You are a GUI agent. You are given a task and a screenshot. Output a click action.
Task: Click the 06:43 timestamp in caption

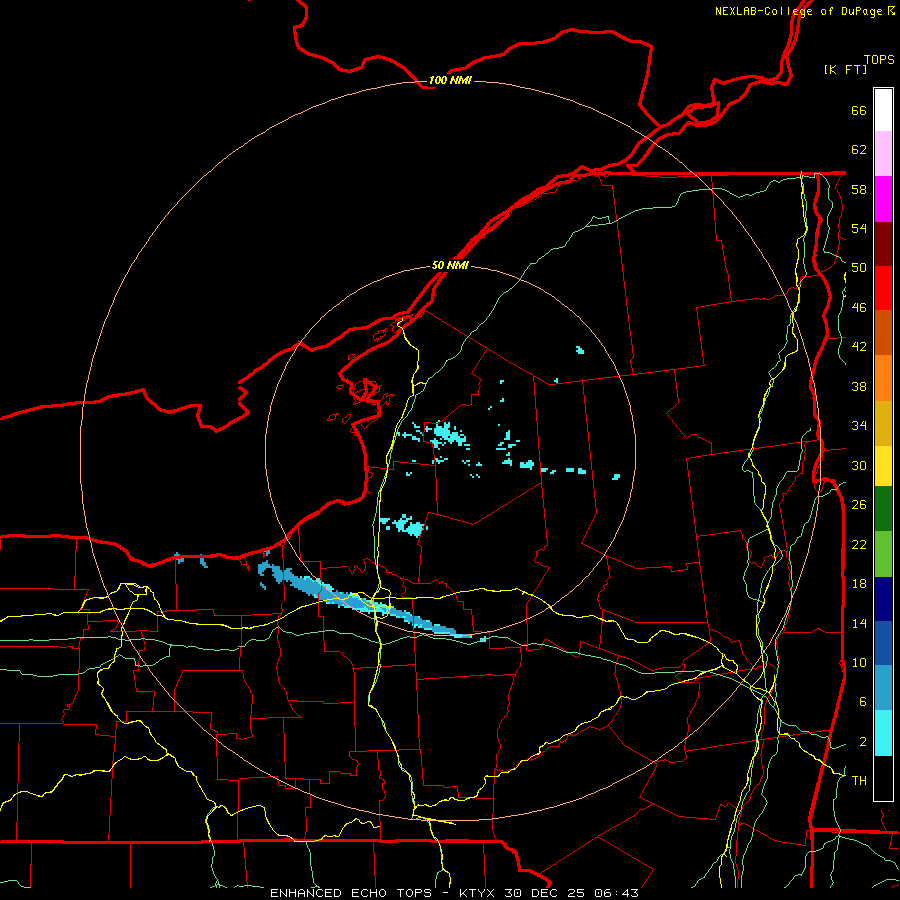pos(616,893)
